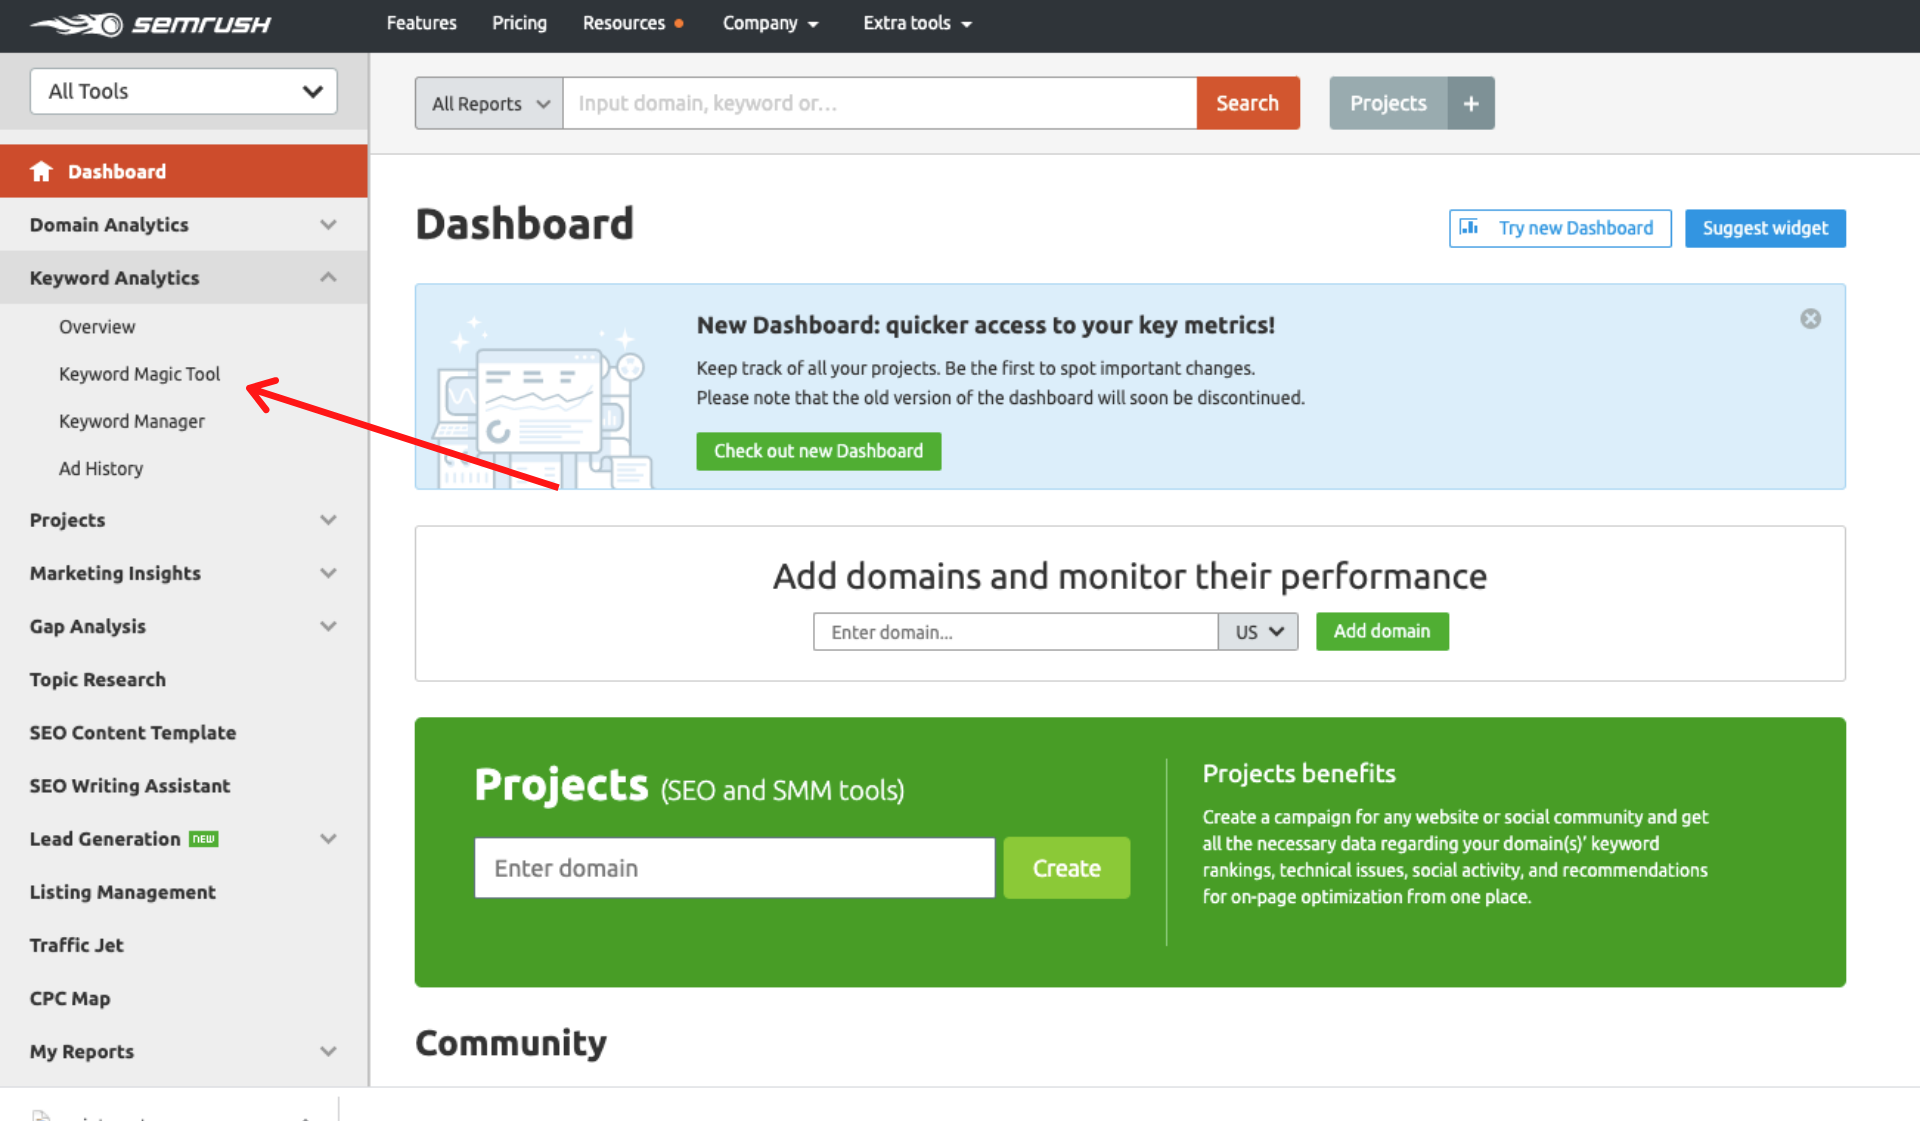Viewport: 1920px width, 1121px height.
Task: Open the All Tools dropdown
Action: pyautogui.click(x=183, y=91)
